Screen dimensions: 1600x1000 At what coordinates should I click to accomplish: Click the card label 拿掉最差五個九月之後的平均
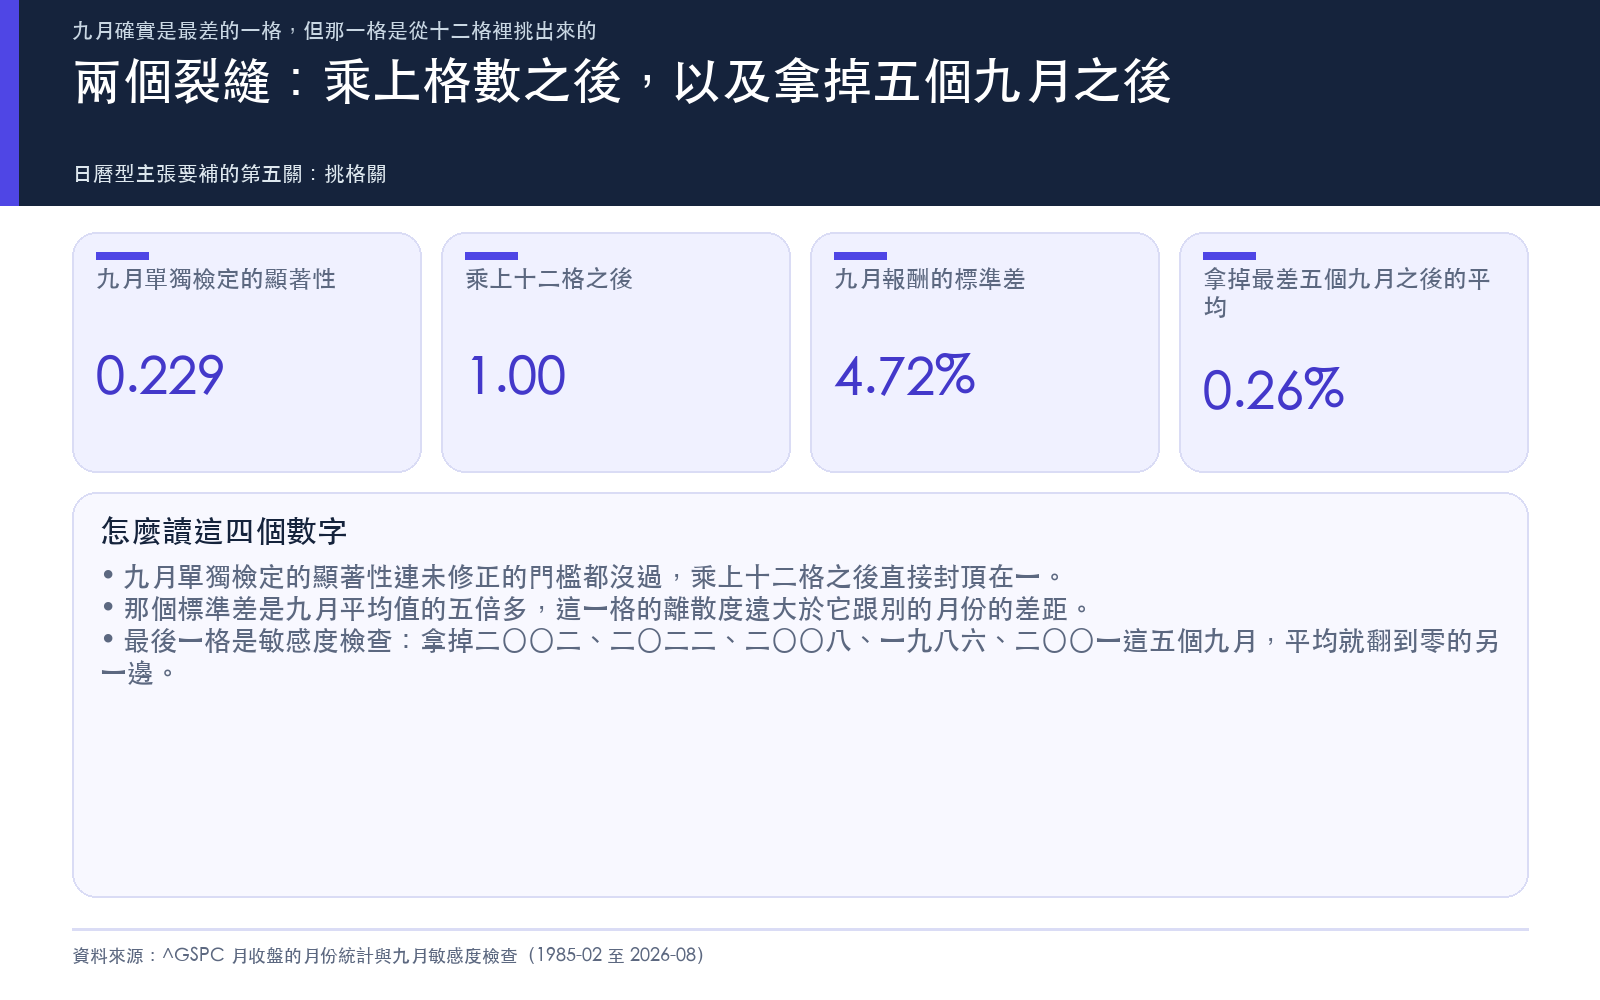[1347, 292]
